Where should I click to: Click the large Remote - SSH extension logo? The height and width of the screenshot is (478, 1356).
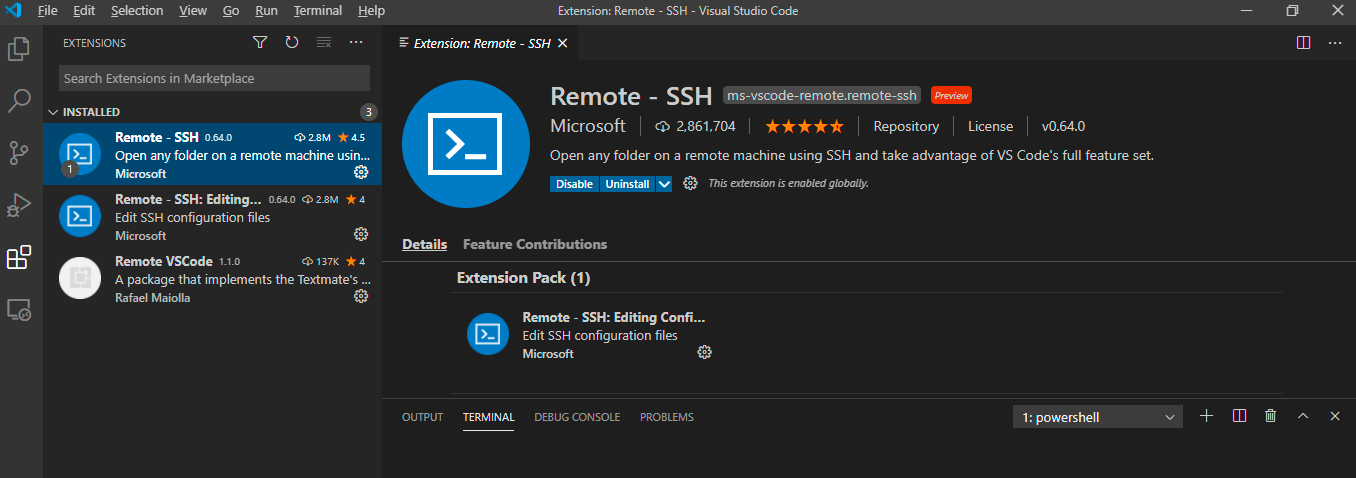point(466,144)
